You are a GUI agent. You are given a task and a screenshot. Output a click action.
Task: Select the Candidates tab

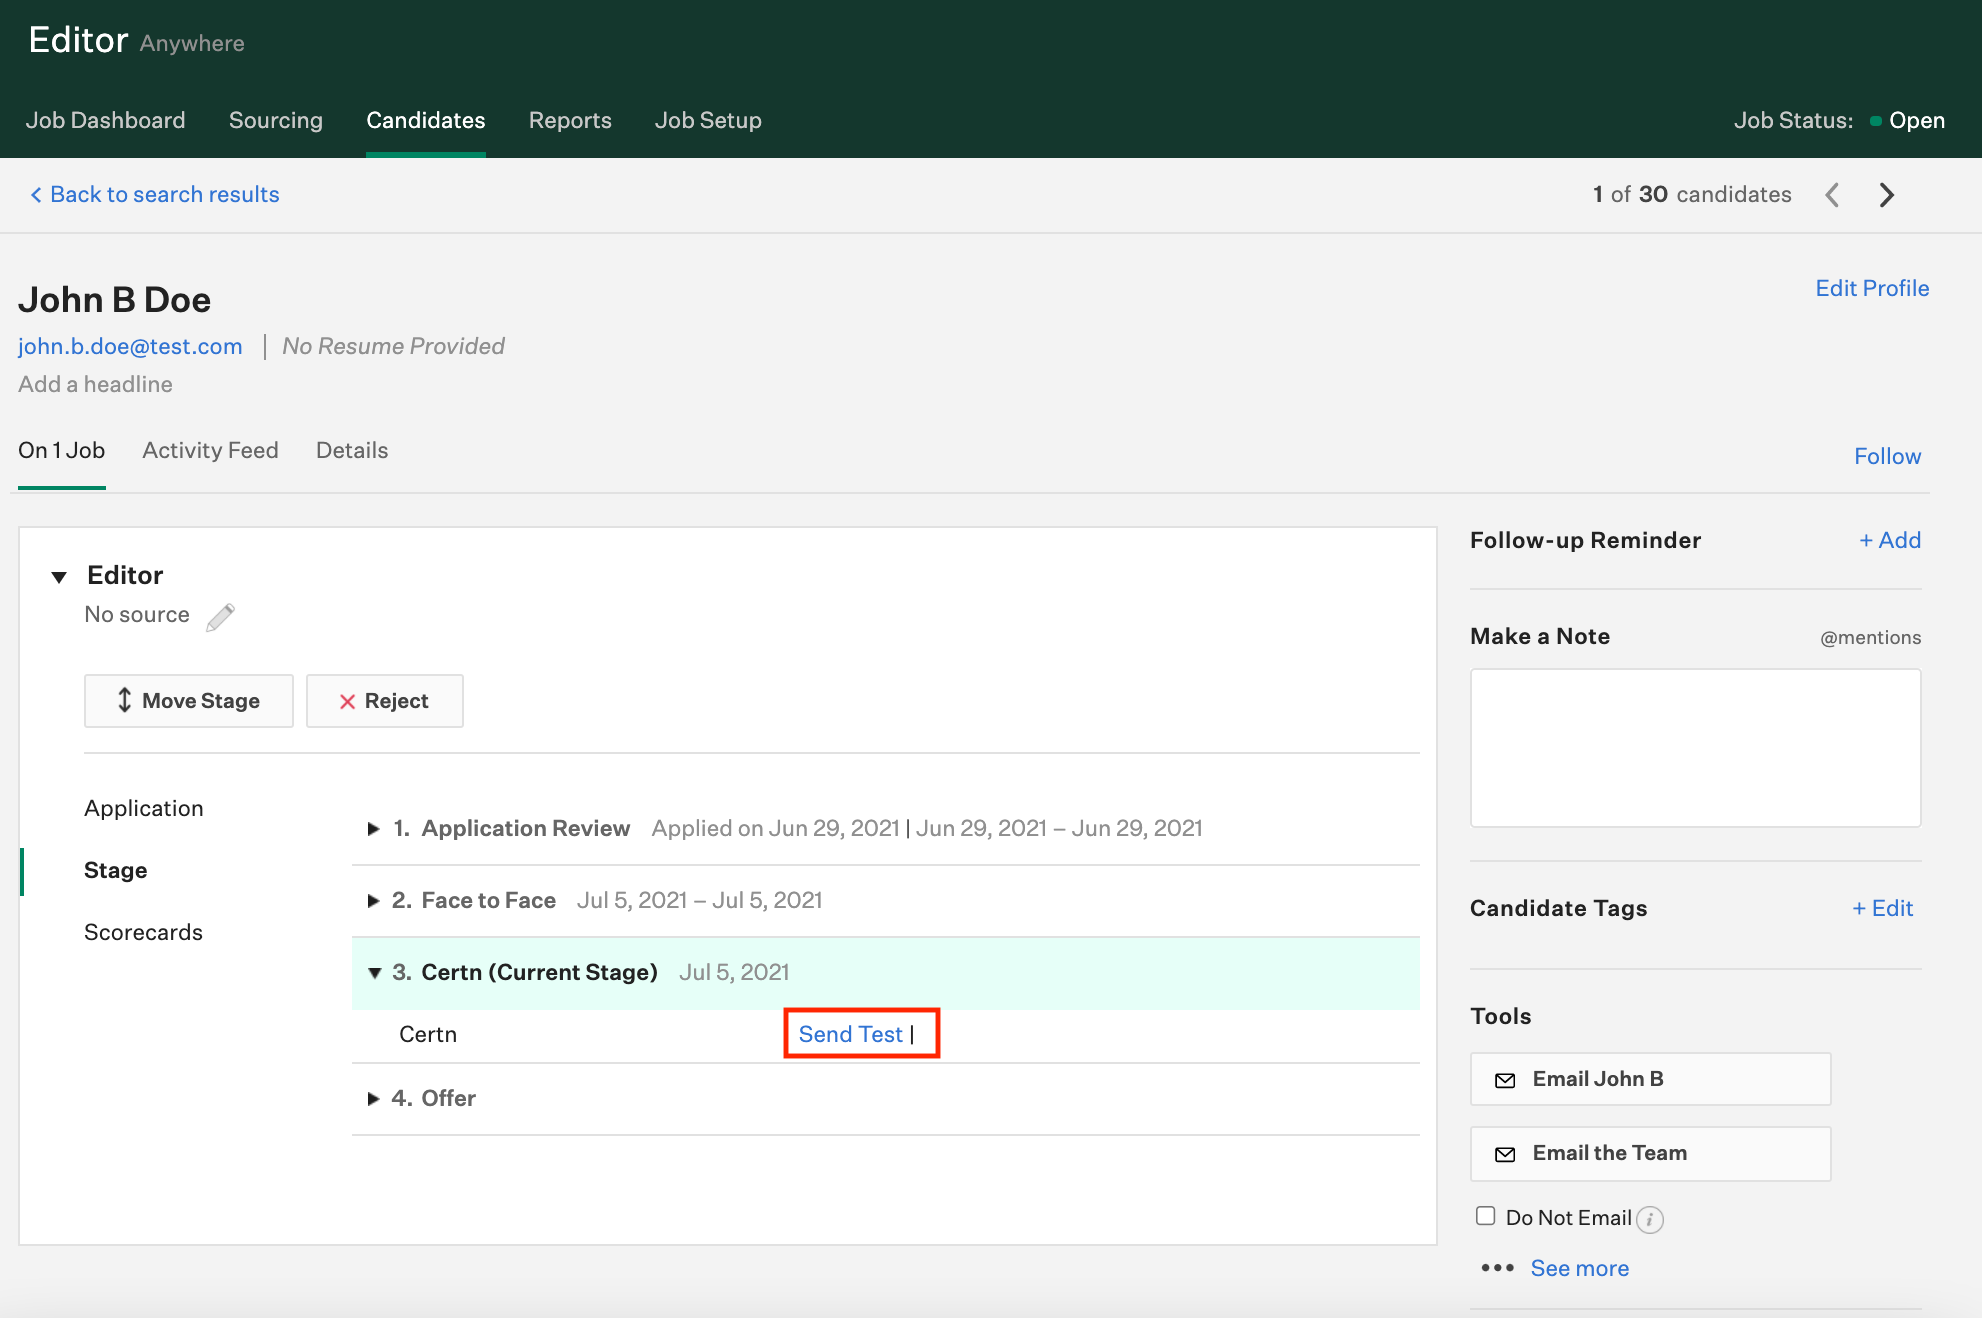[426, 120]
